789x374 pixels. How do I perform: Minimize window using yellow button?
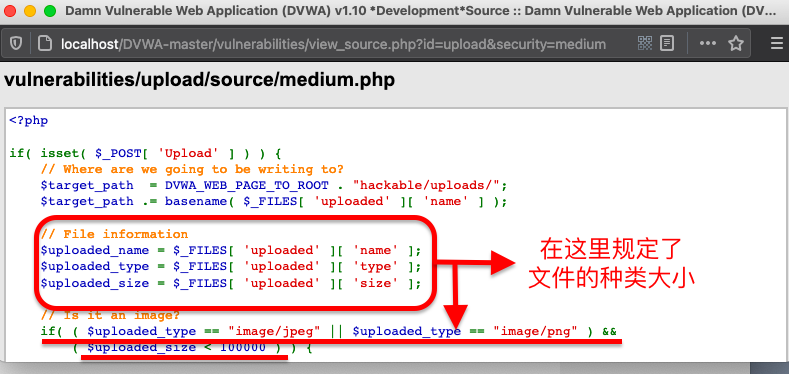click(30, 11)
